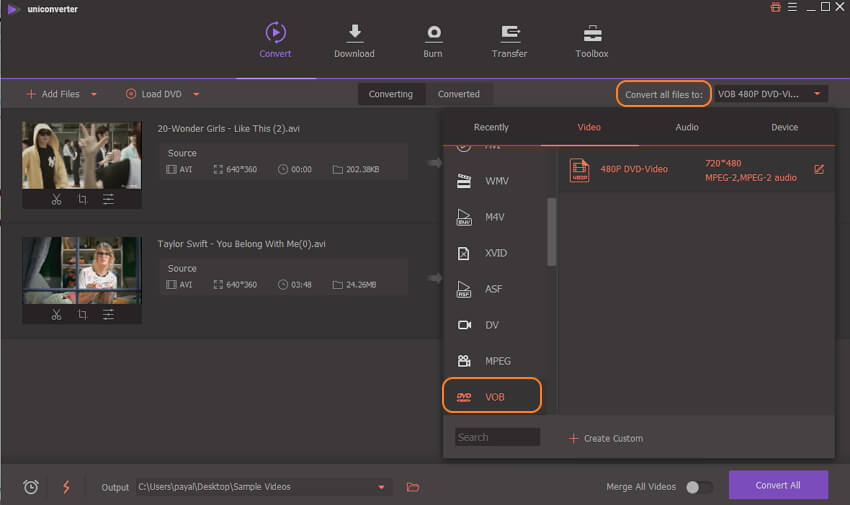The width and height of the screenshot is (850, 505).
Task: Open the output folder icon
Action: coord(413,487)
